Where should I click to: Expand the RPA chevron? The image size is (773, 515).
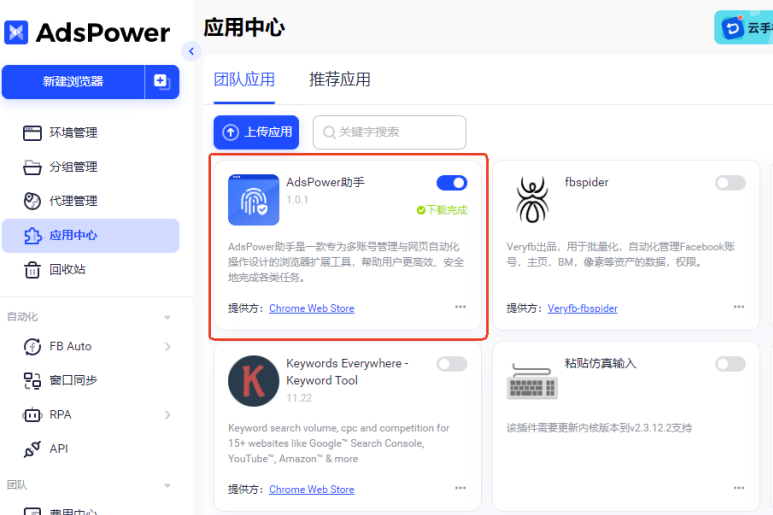[x=168, y=415]
